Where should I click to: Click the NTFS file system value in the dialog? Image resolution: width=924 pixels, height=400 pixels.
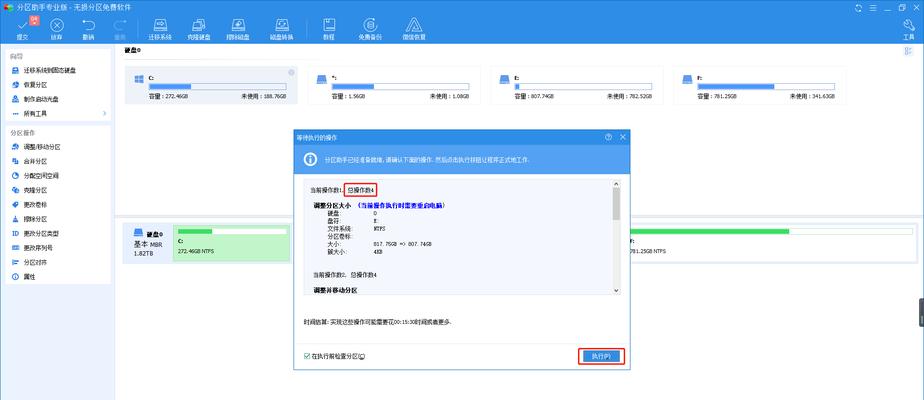click(x=378, y=229)
